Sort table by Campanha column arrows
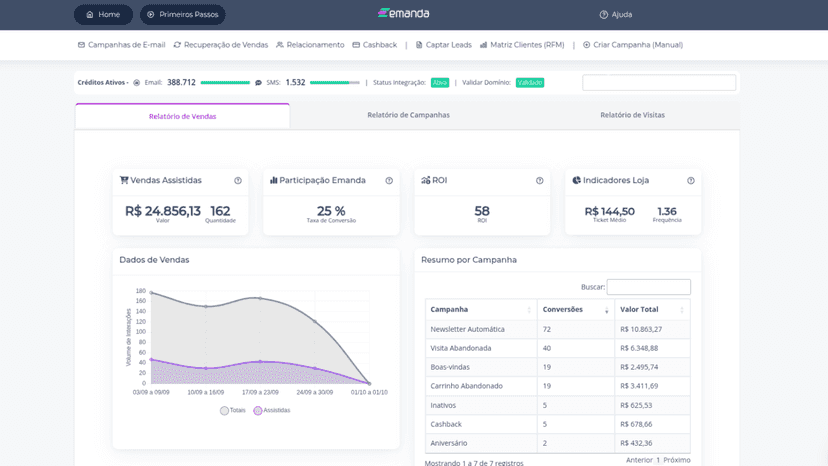The height and width of the screenshot is (466, 828). click(x=529, y=310)
